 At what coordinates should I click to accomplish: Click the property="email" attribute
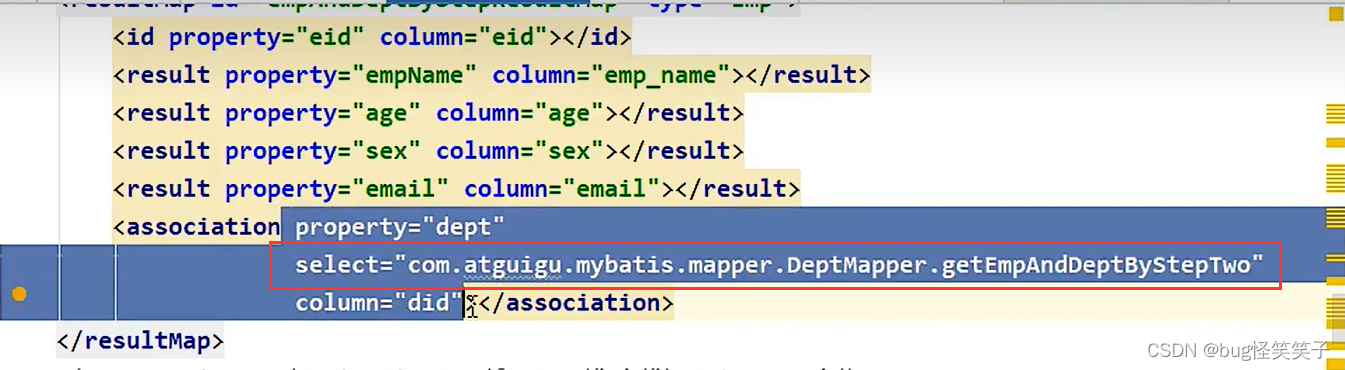point(338,190)
